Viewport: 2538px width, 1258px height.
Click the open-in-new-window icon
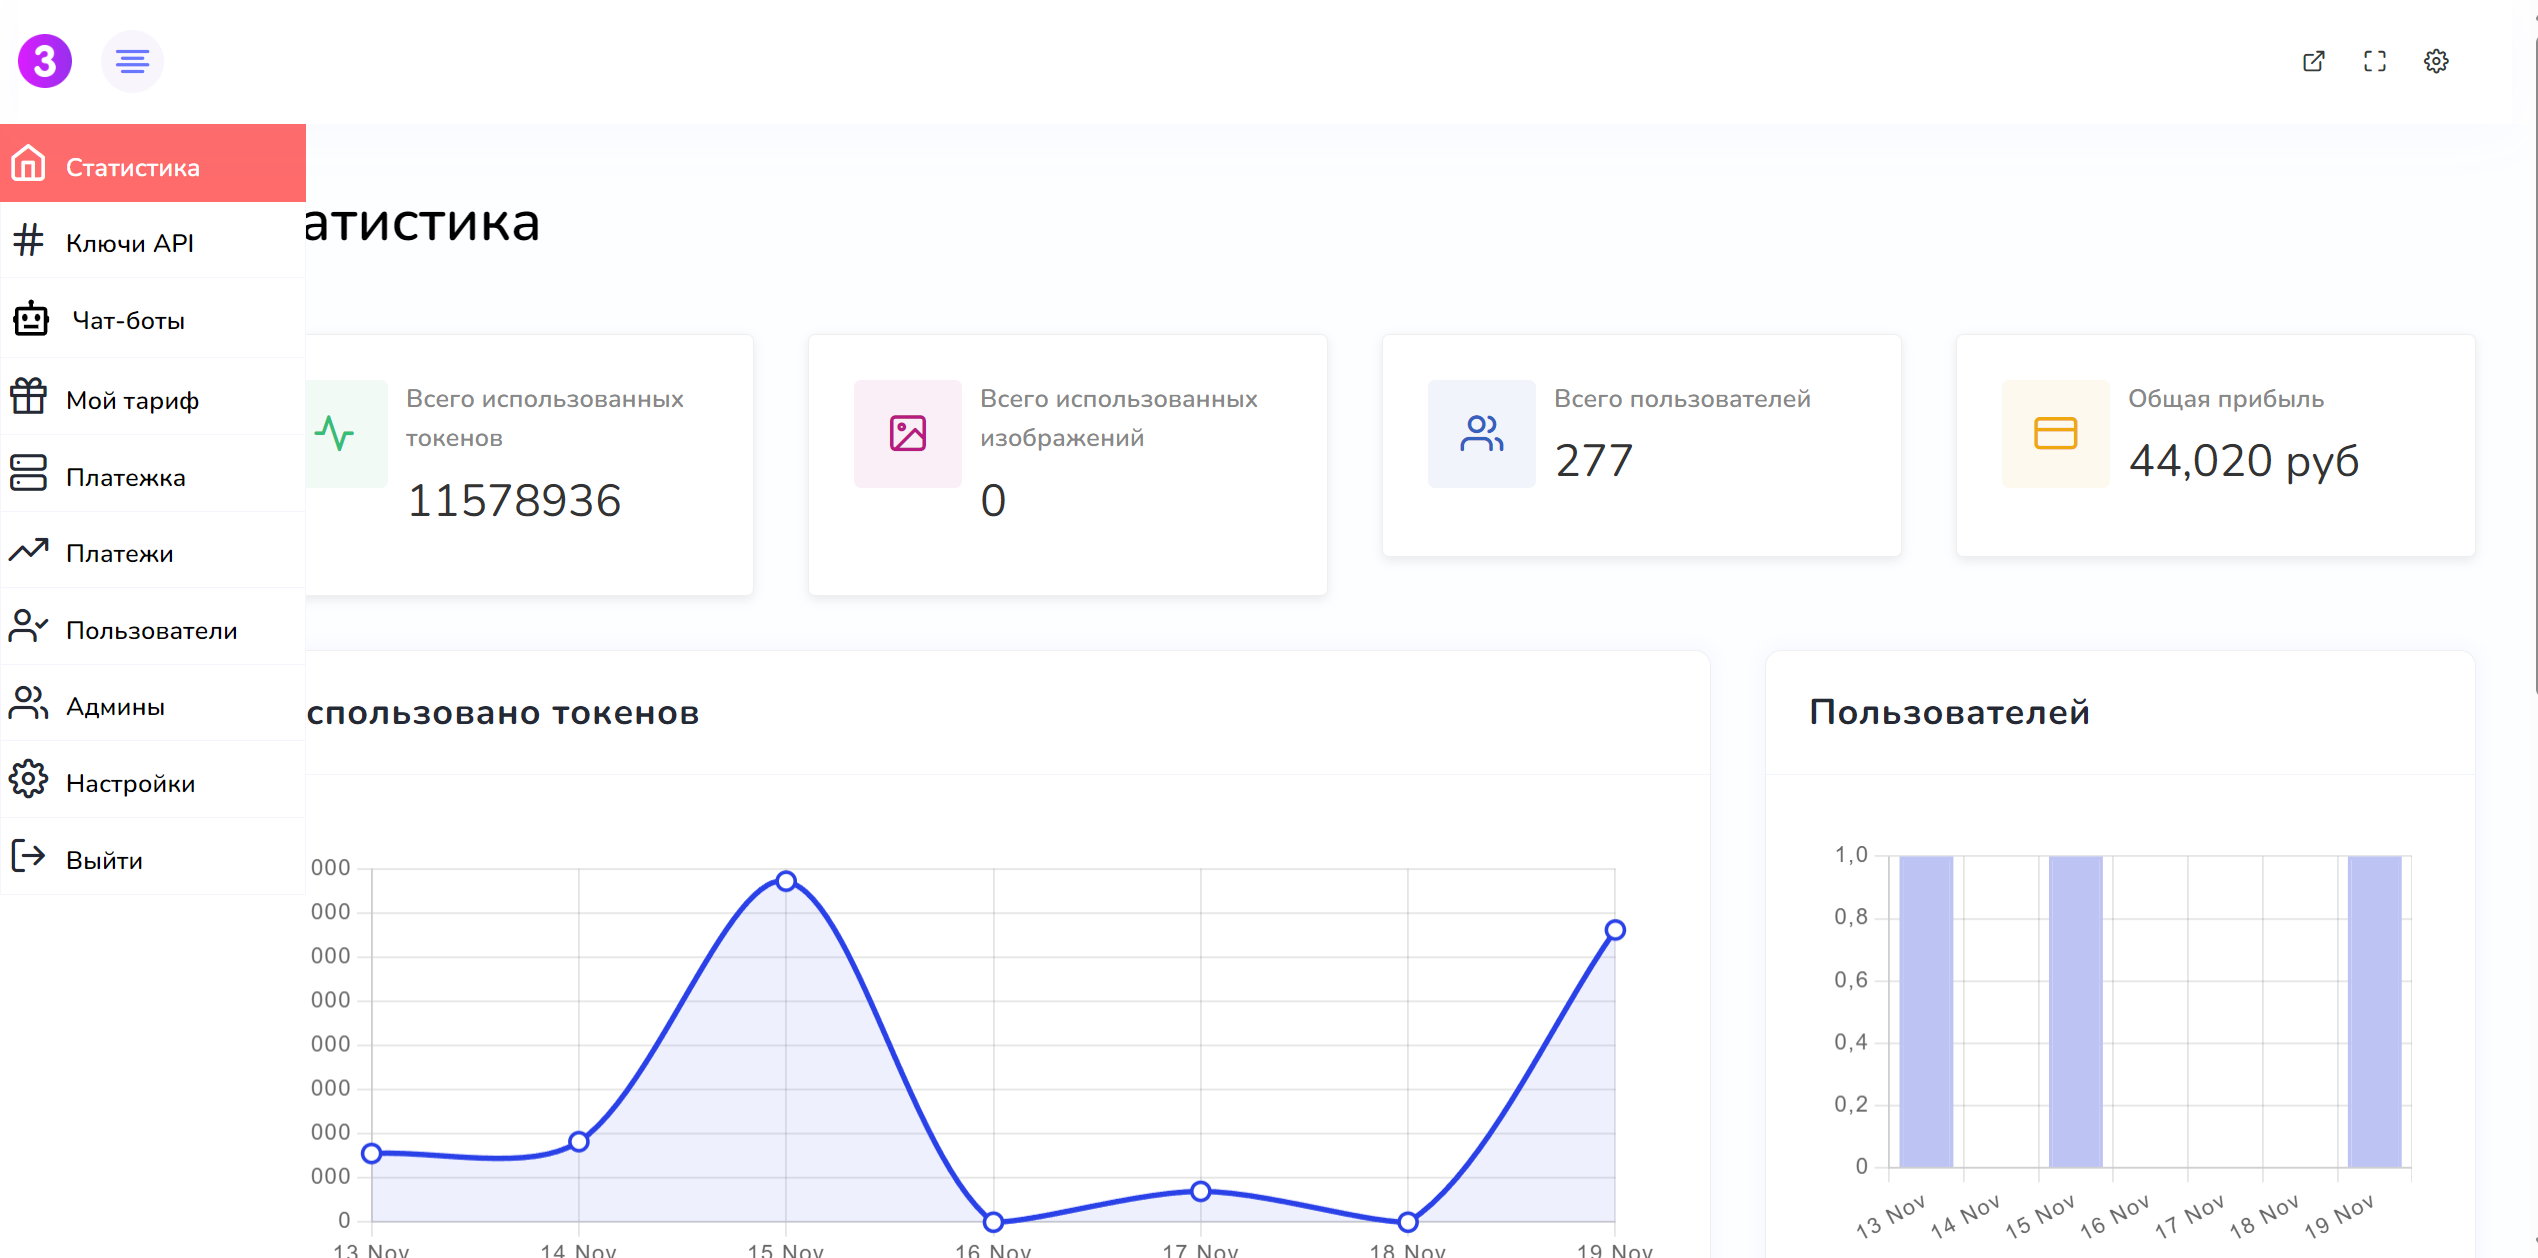tap(2313, 61)
